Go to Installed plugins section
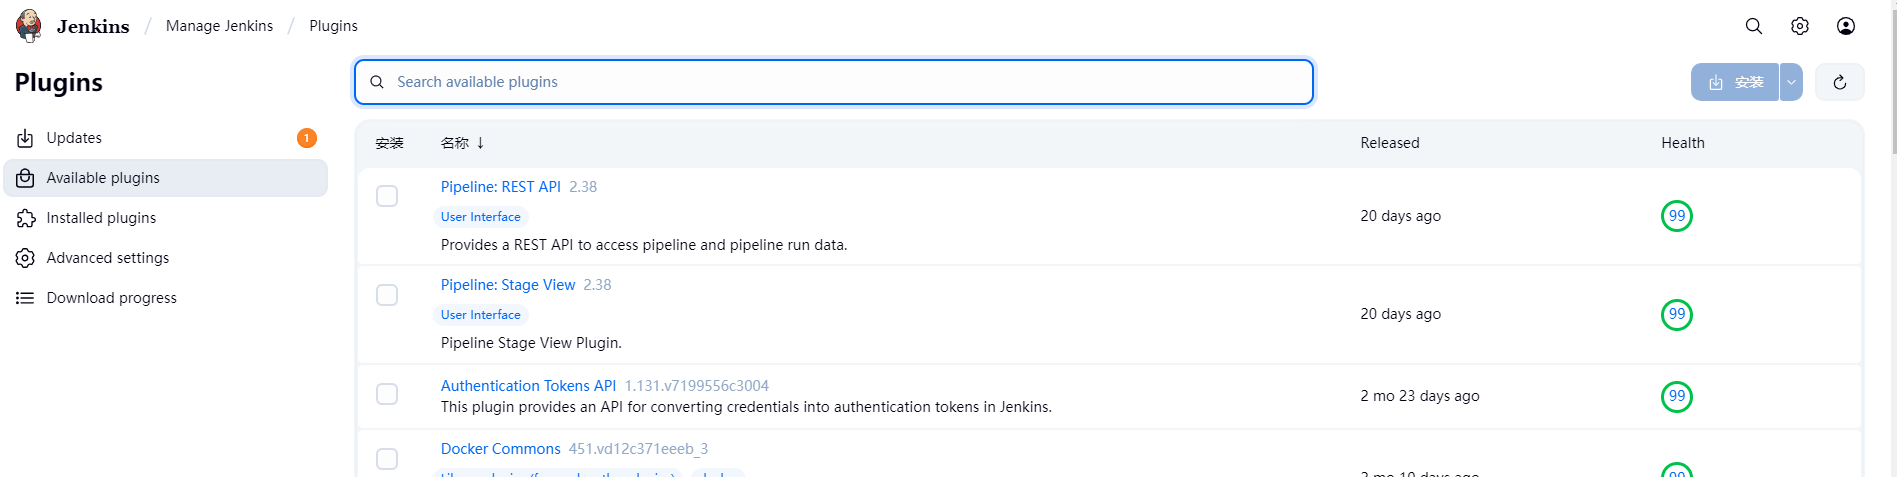Screen dimensions: 1897x477 (101, 218)
